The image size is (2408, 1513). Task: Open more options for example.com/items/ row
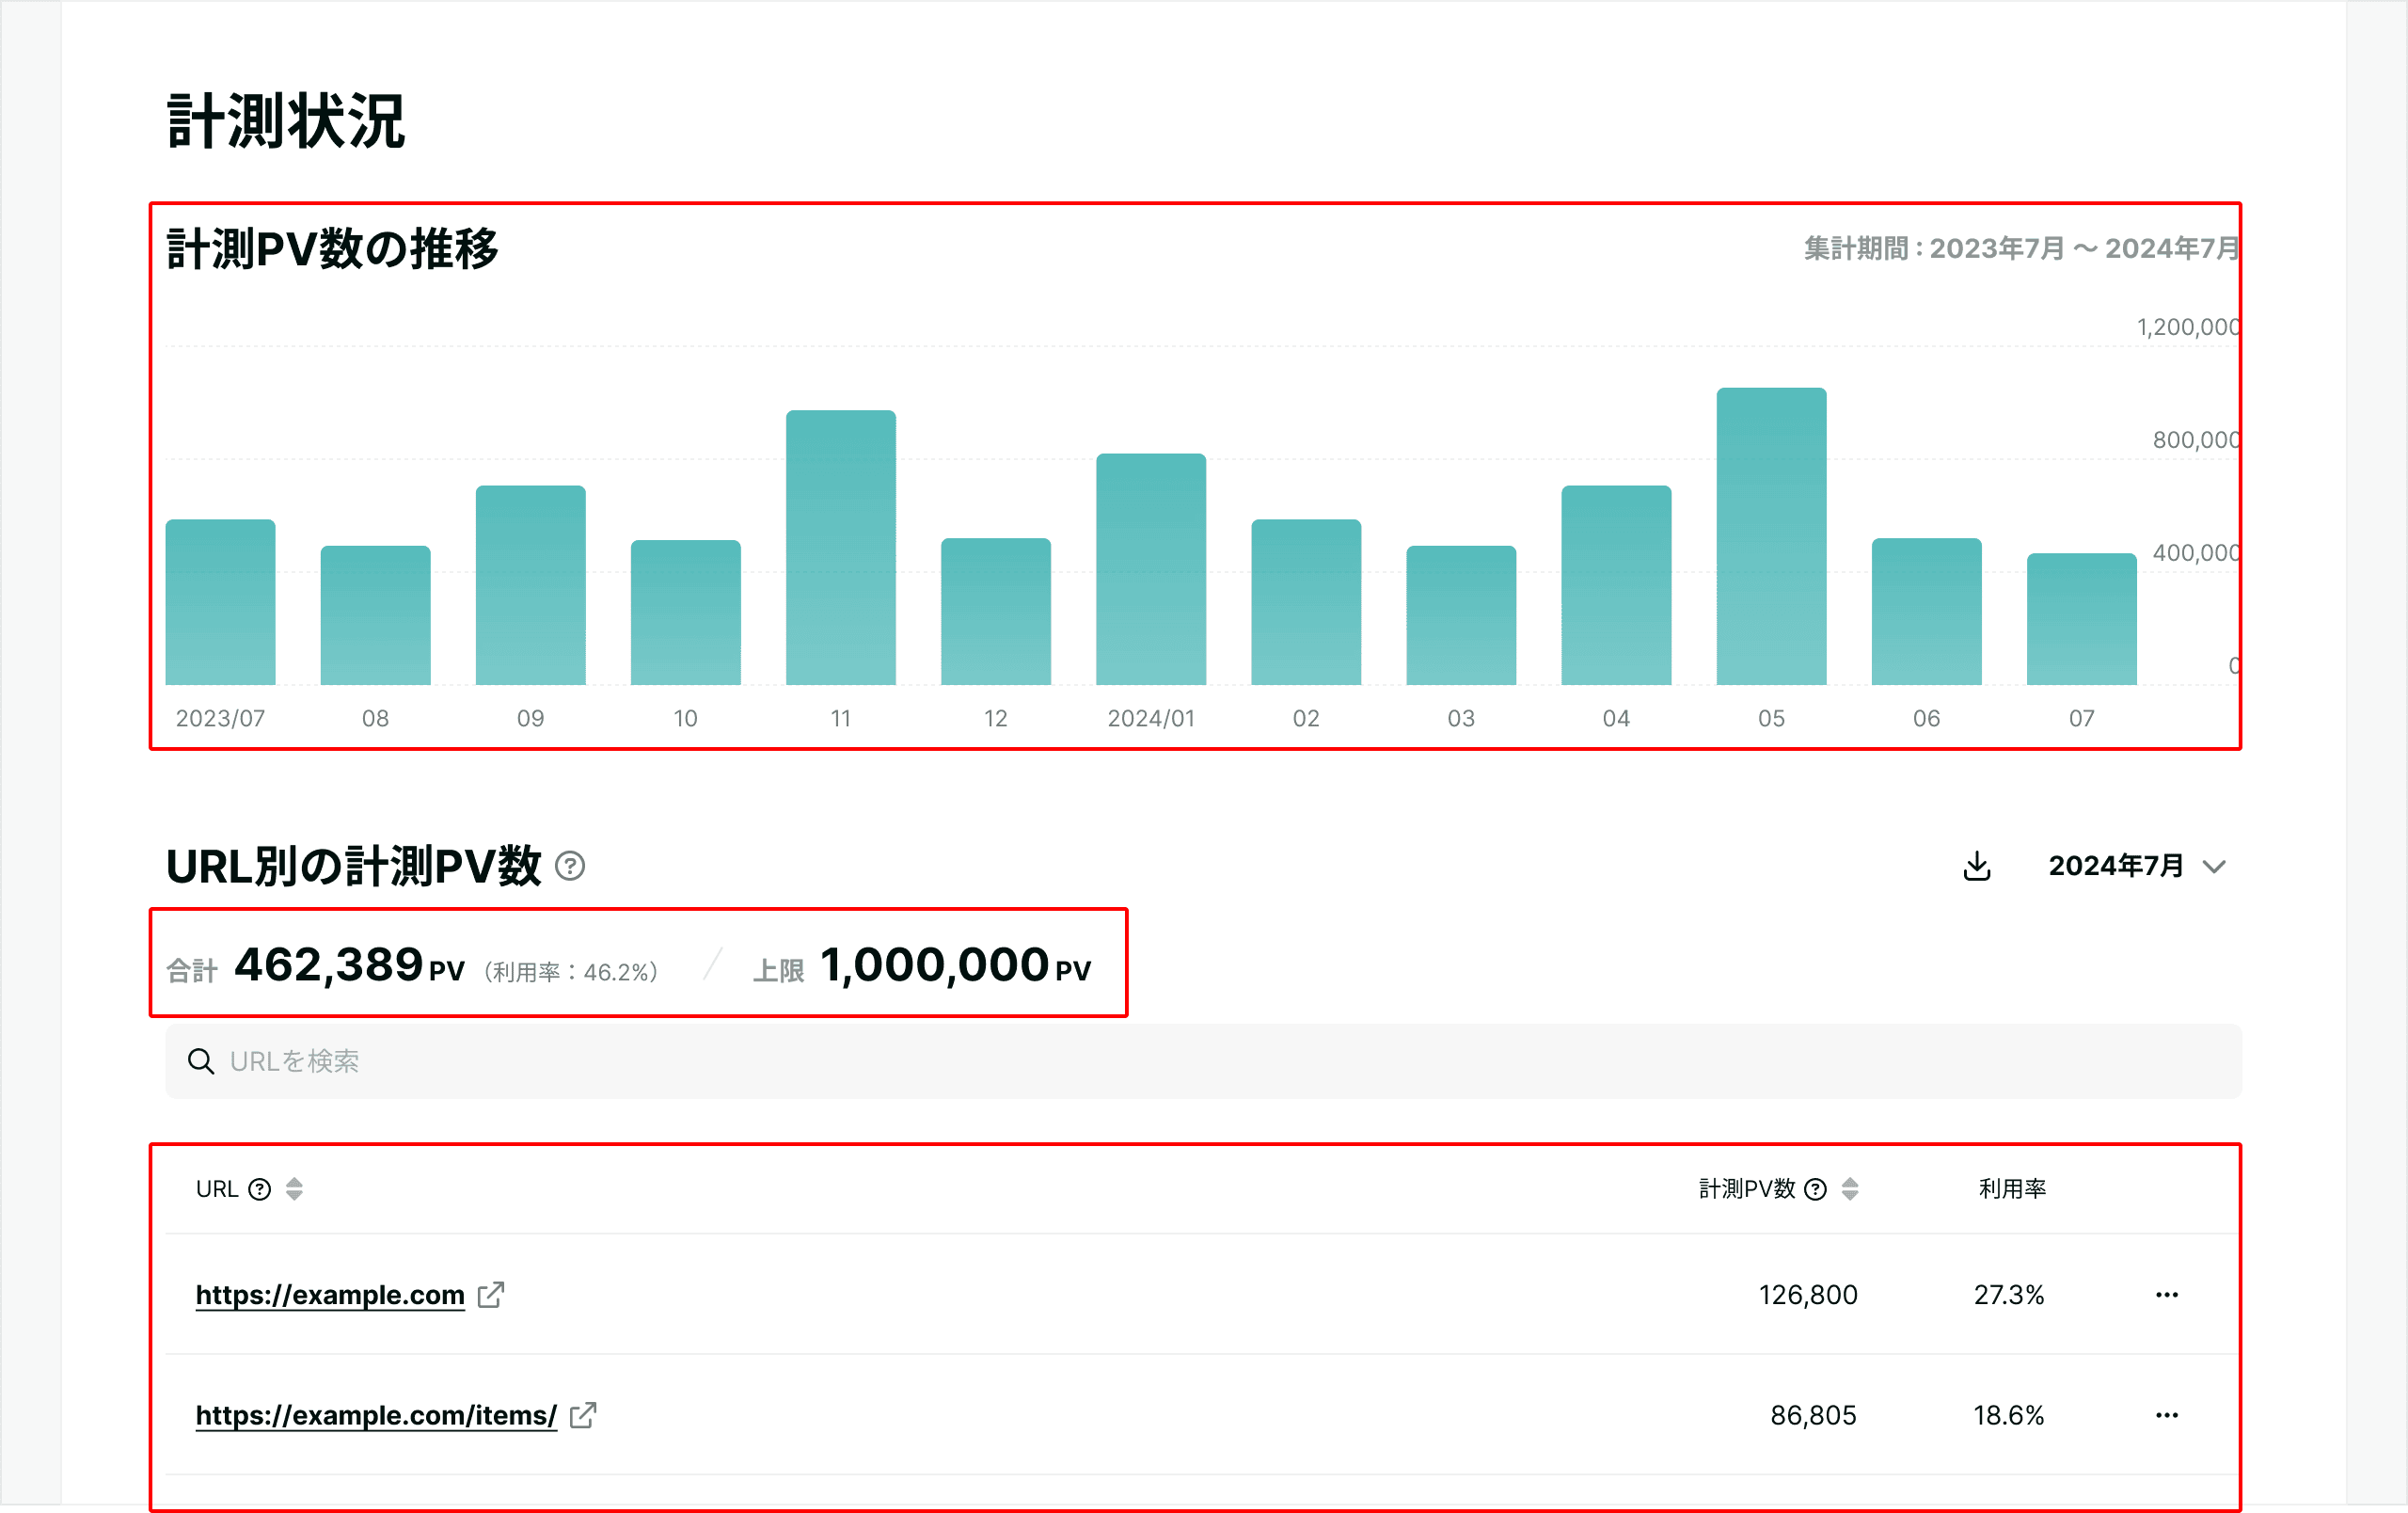[2166, 1415]
